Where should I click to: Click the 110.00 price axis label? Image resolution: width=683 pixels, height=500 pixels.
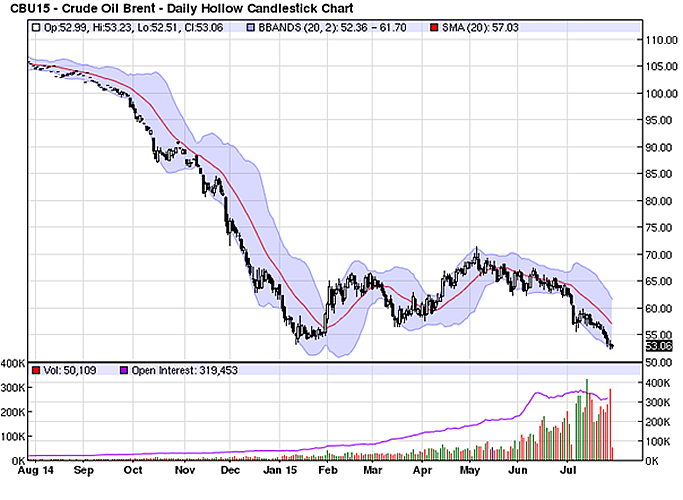pos(659,40)
